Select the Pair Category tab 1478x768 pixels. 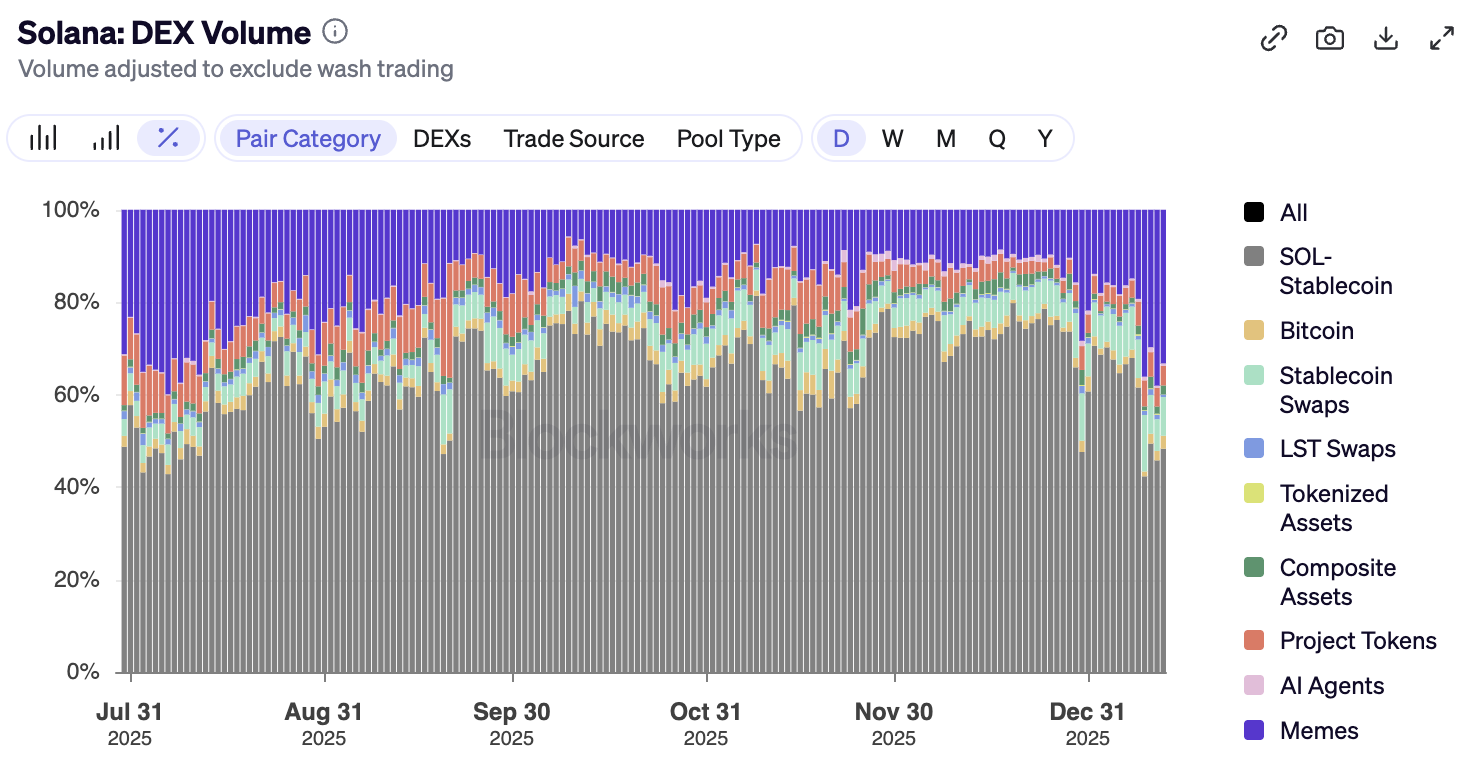[308, 139]
